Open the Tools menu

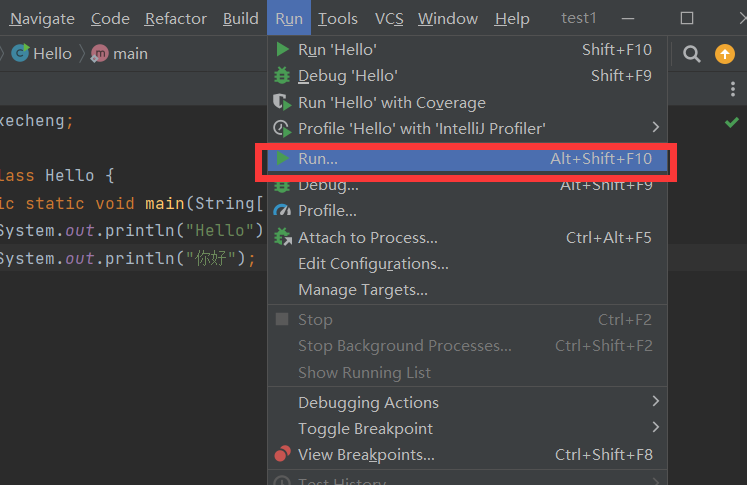[338, 18]
